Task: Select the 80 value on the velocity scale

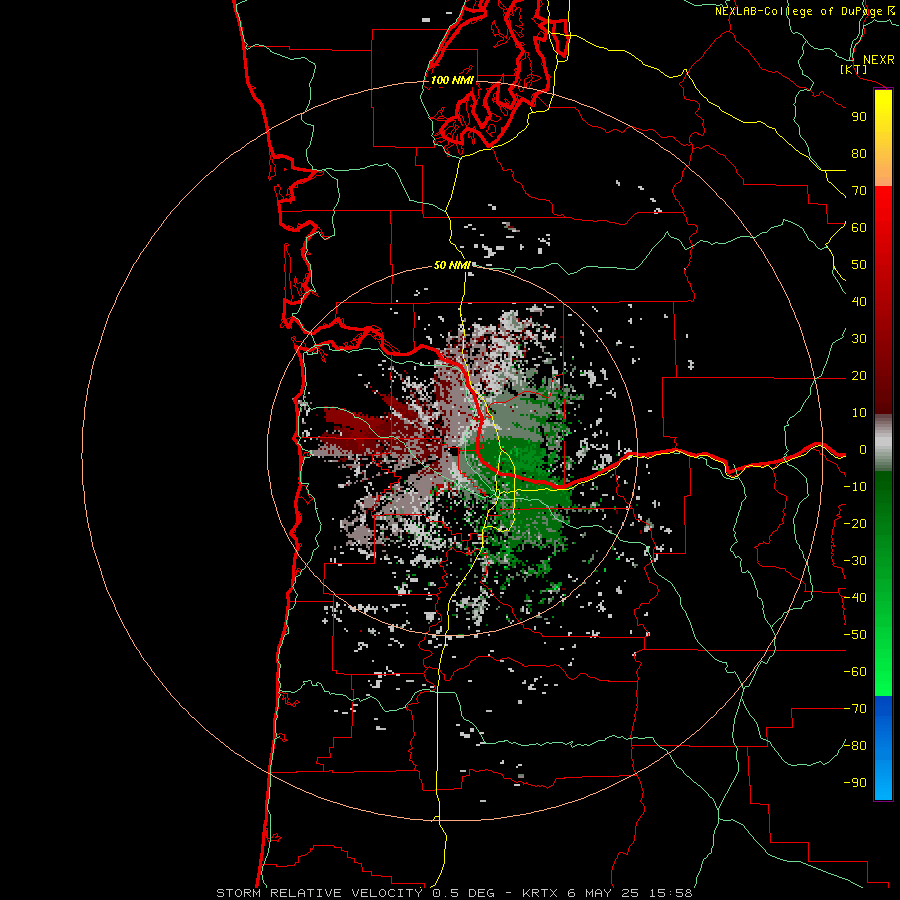Action: (x=859, y=154)
